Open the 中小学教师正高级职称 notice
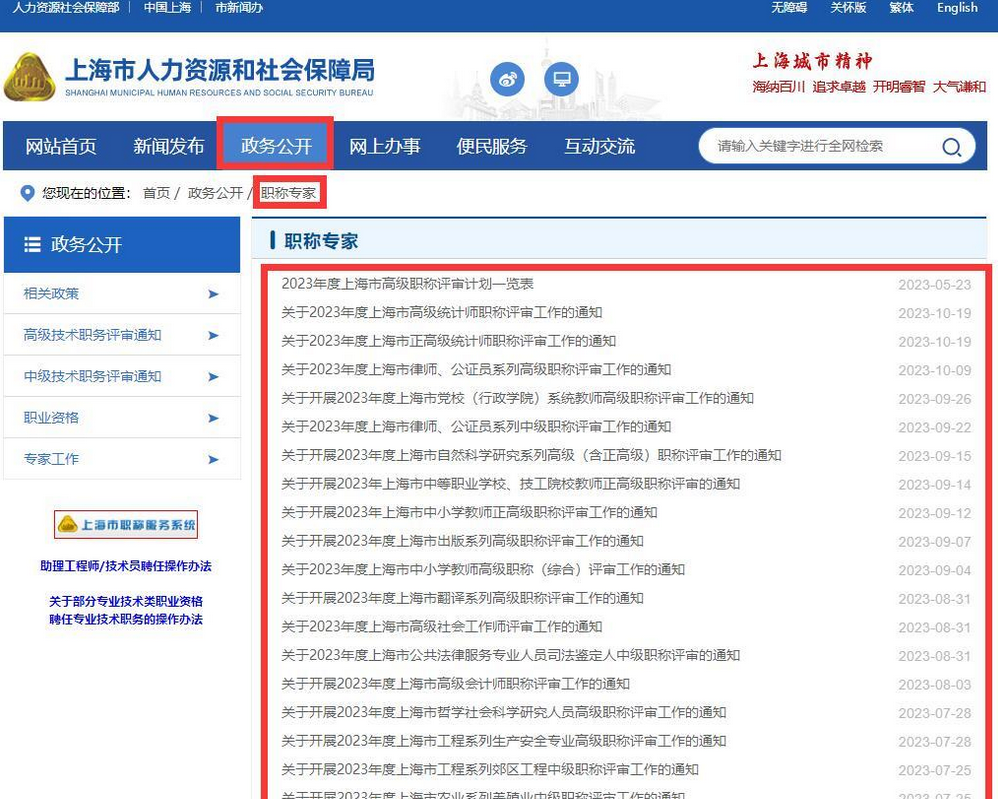 pos(469,513)
